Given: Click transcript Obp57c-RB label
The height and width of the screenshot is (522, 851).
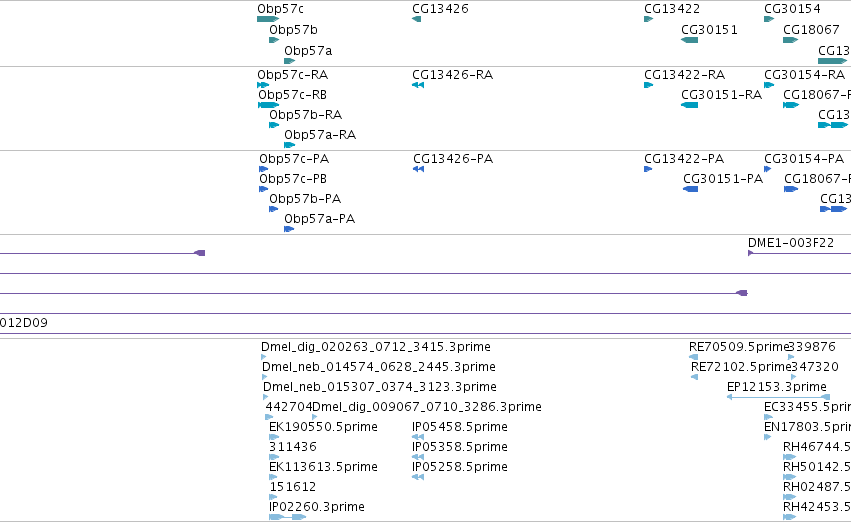Looking at the screenshot, I should (x=293, y=95).
